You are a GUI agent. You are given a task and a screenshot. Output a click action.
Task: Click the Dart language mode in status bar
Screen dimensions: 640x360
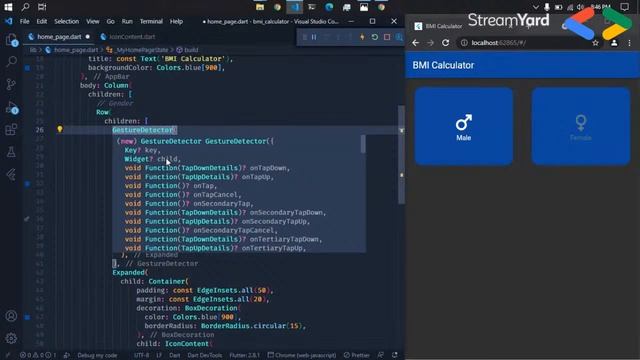tap(175, 355)
